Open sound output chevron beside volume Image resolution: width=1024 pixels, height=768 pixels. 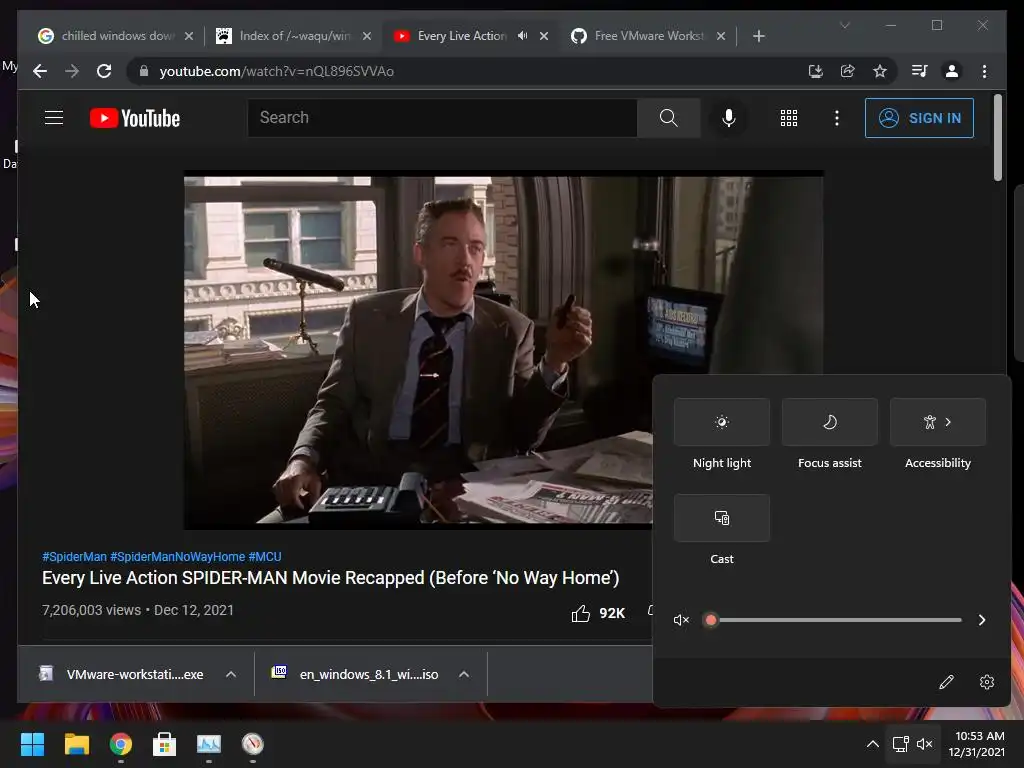[x=982, y=620]
